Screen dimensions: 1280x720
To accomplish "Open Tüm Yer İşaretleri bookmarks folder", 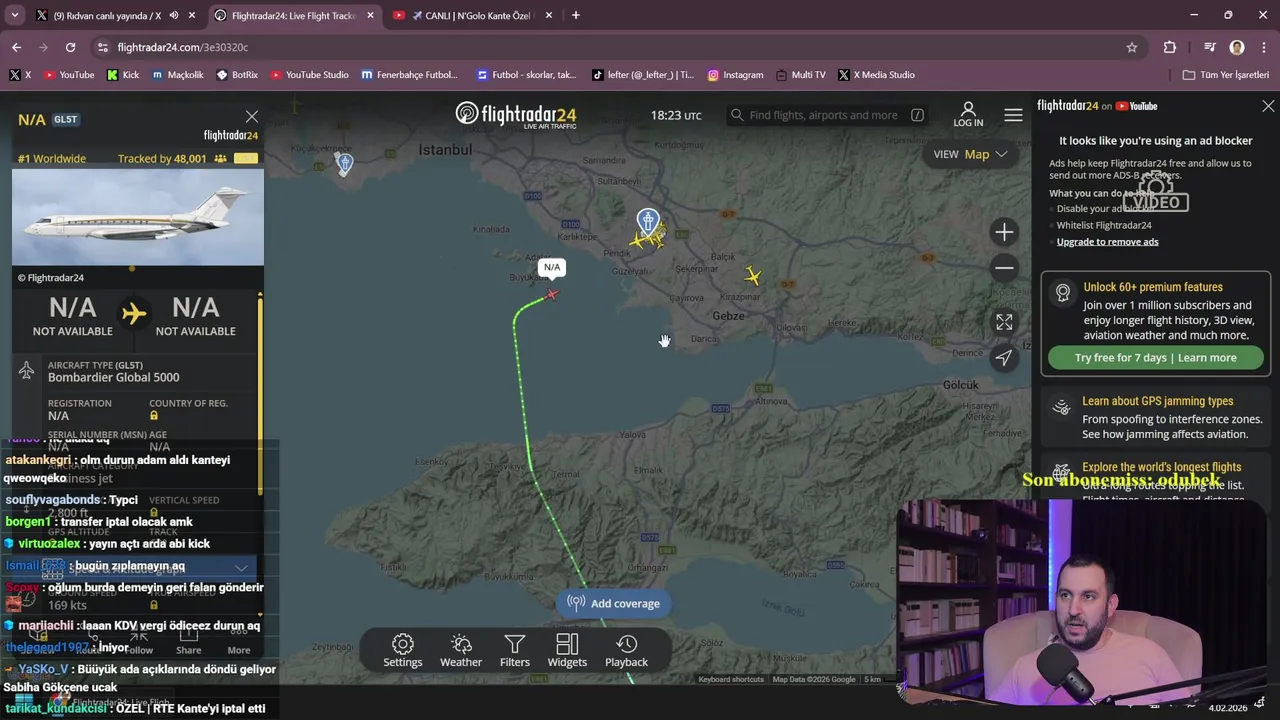I will (x=1225, y=75).
